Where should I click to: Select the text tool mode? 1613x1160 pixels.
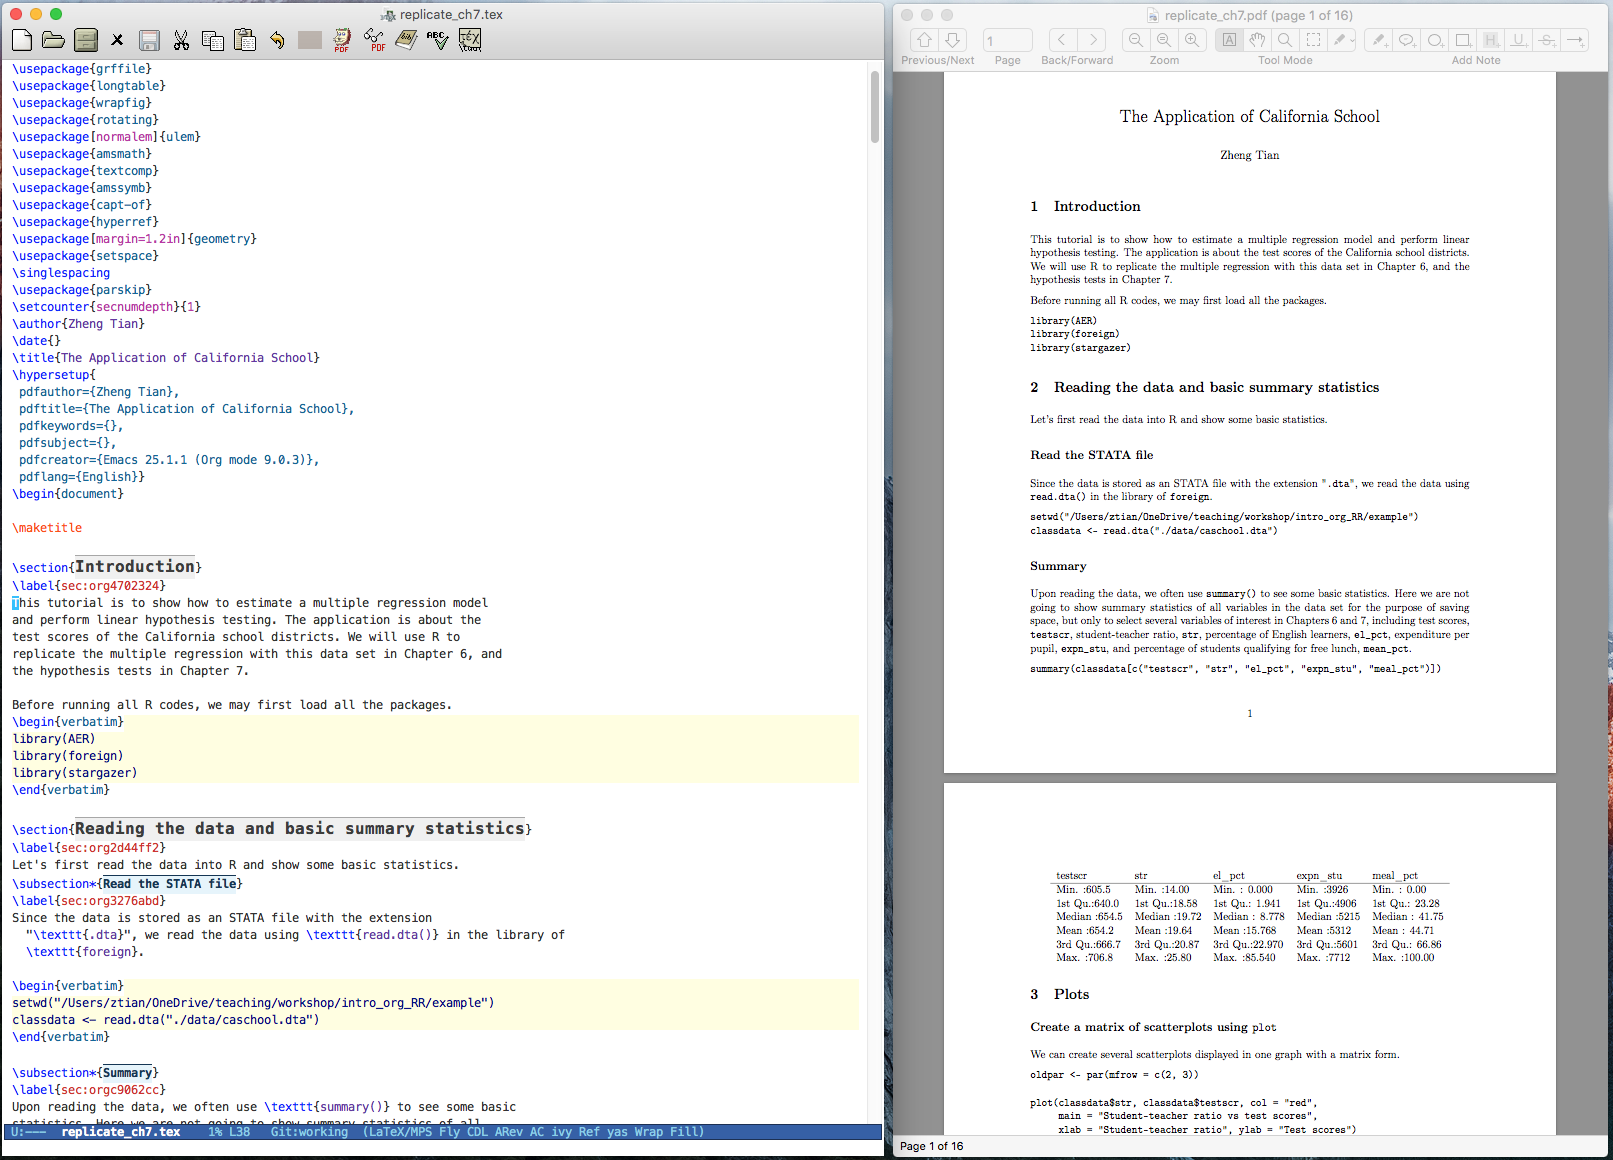(x=1229, y=40)
